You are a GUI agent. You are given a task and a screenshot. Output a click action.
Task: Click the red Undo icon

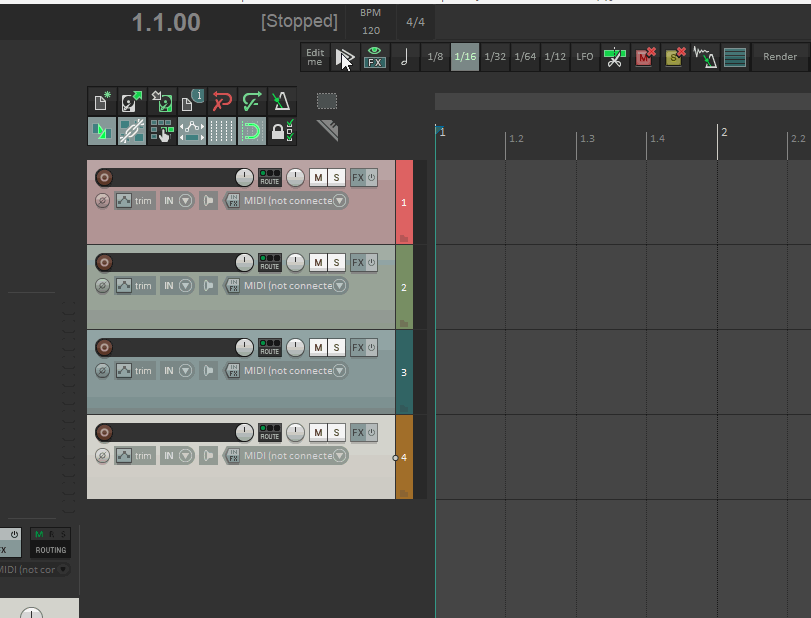point(222,102)
